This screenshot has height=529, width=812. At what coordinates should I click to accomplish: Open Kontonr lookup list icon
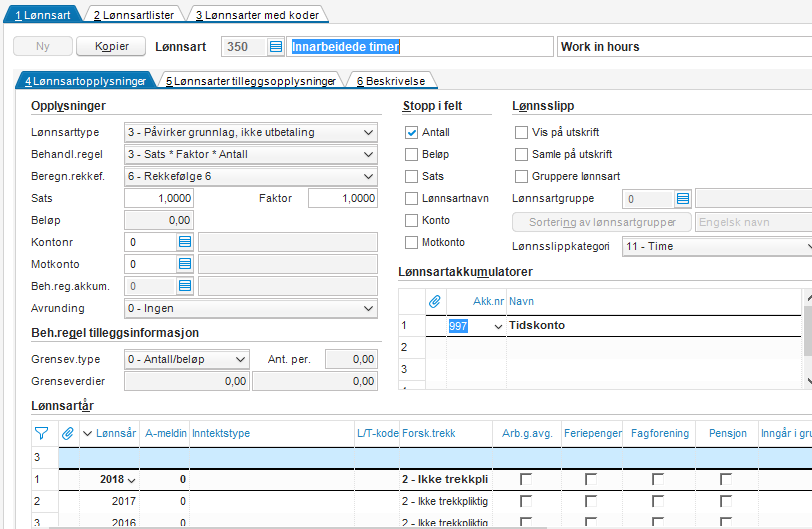[185, 242]
